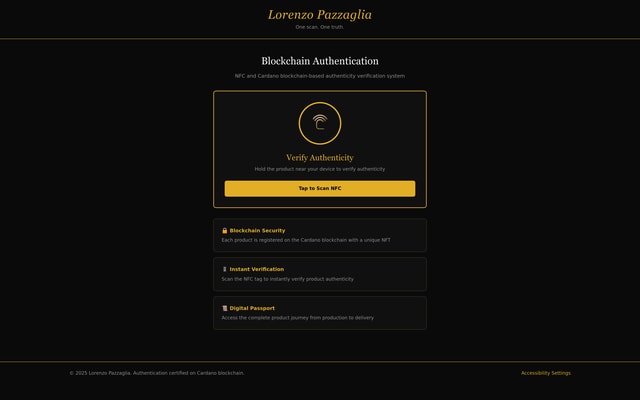Click the scroll icon beside Digital Passport
640x400 pixels.
point(225,308)
